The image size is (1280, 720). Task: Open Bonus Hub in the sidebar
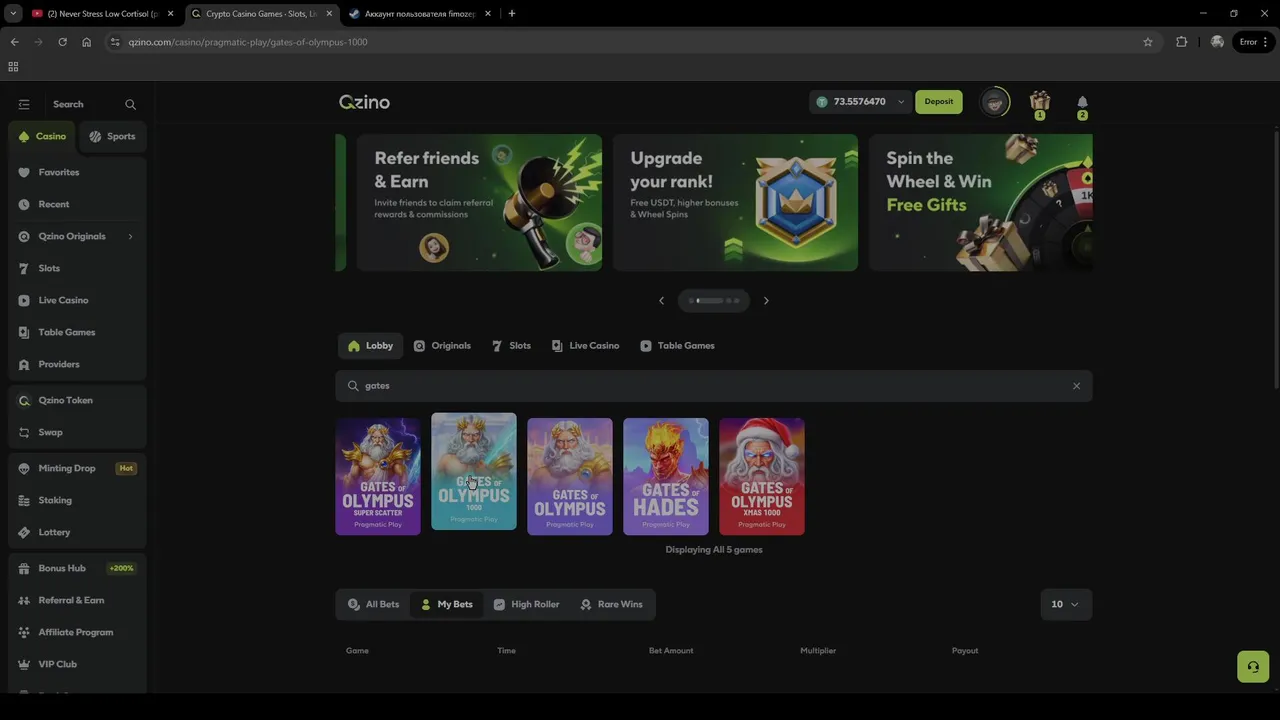pos(77,568)
